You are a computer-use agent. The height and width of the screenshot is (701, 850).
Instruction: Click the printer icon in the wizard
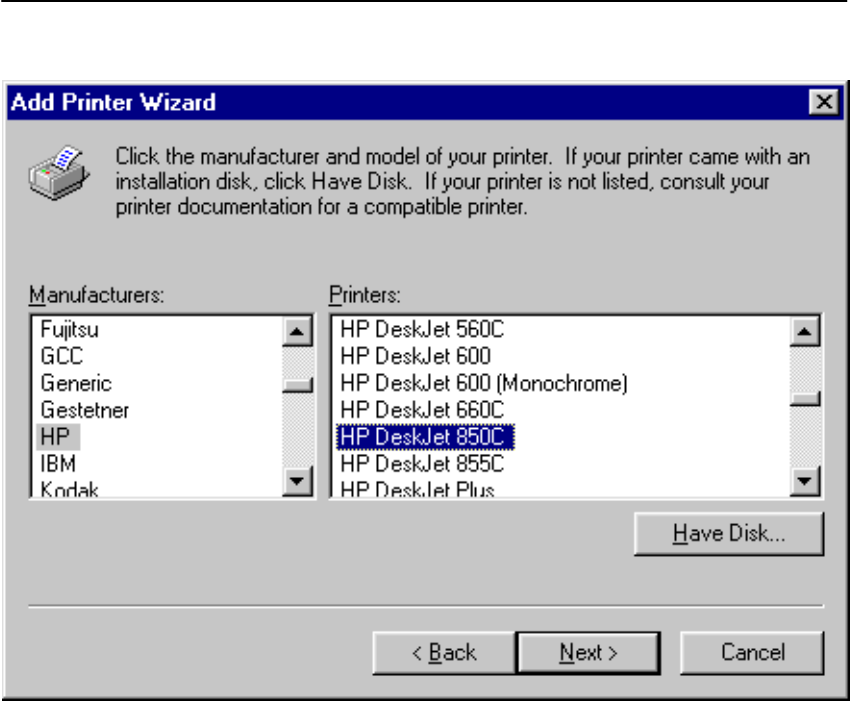pos(59,172)
